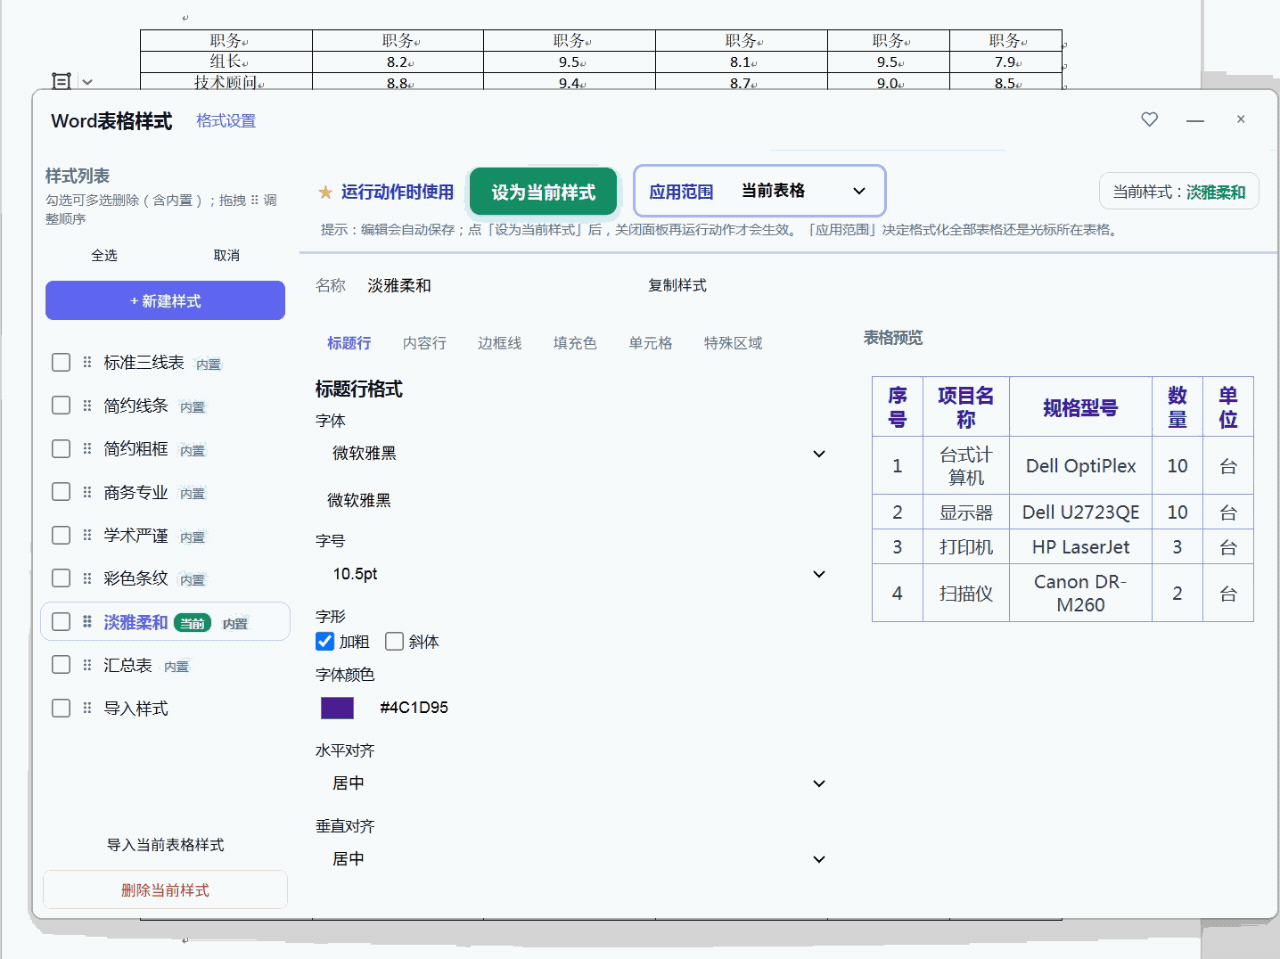Viewport: 1280px width, 959px height.
Task: Click 全选 to select all styles
Action: pos(104,255)
